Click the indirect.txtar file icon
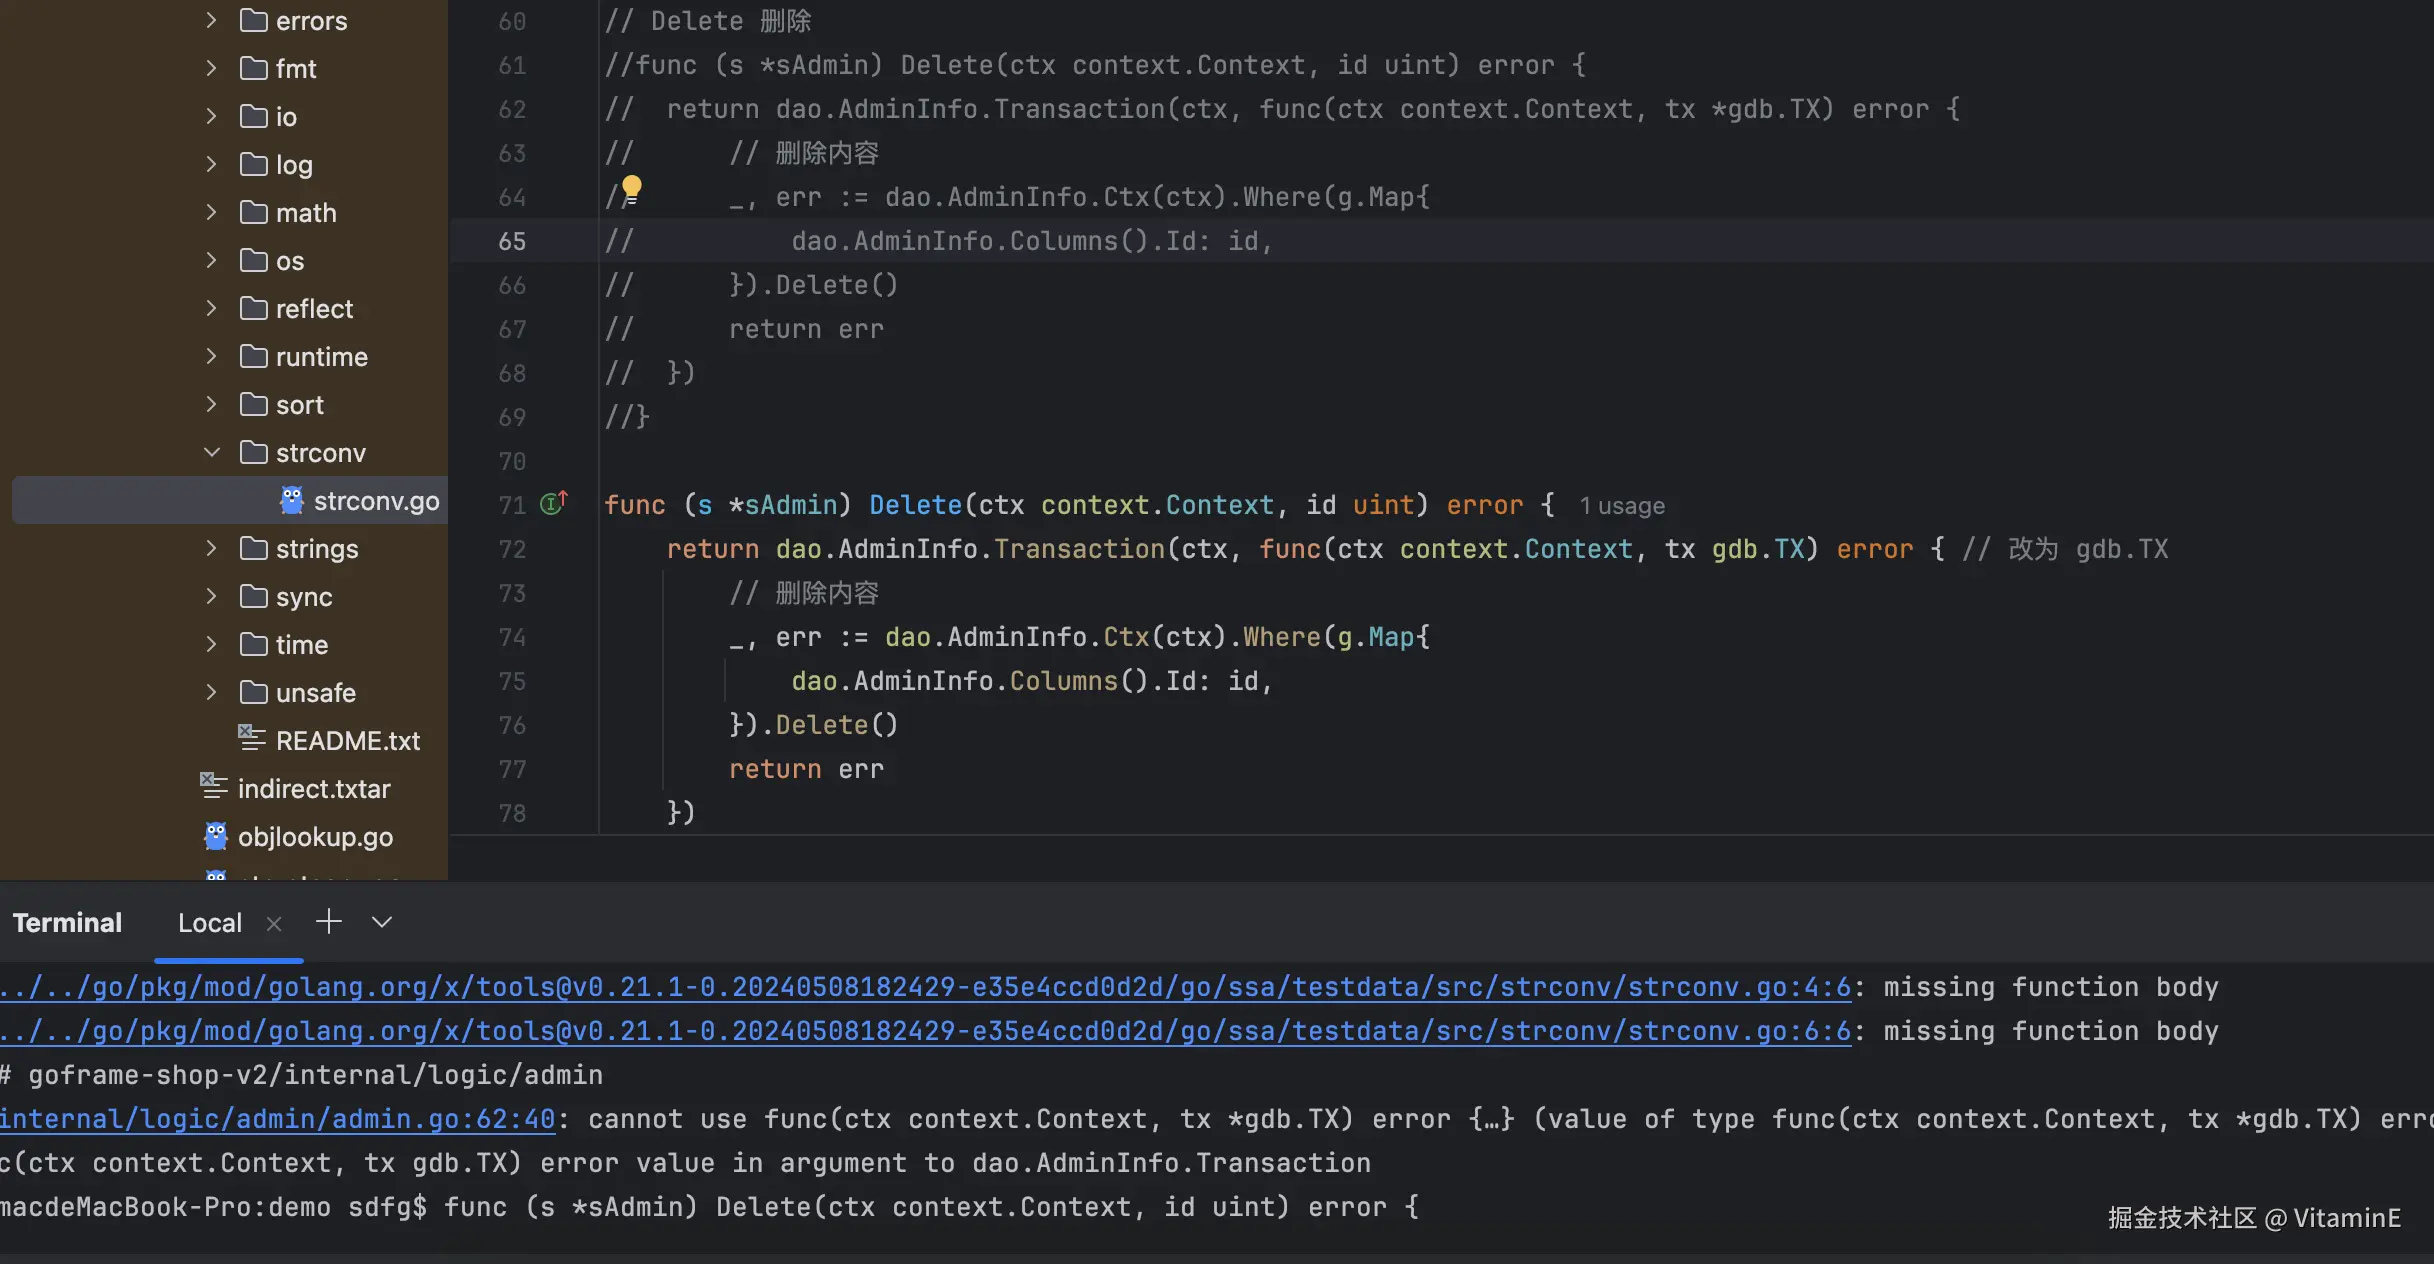This screenshot has height=1264, width=2434. click(214, 787)
